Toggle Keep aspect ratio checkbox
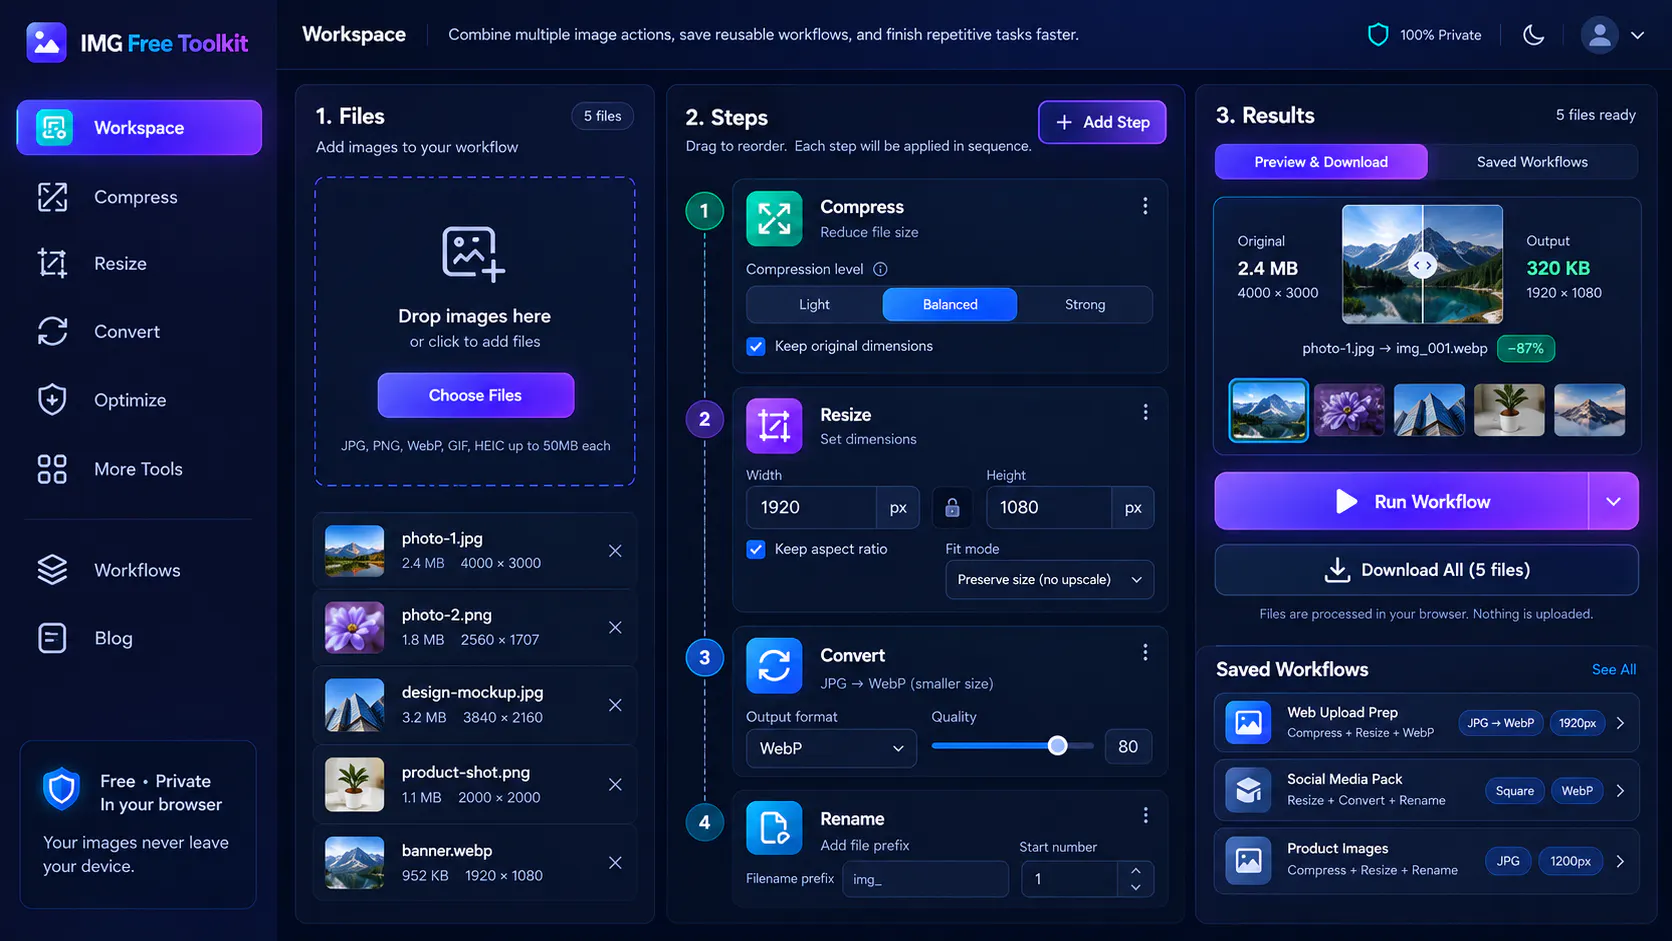Viewport: 1672px width, 941px height. (756, 549)
